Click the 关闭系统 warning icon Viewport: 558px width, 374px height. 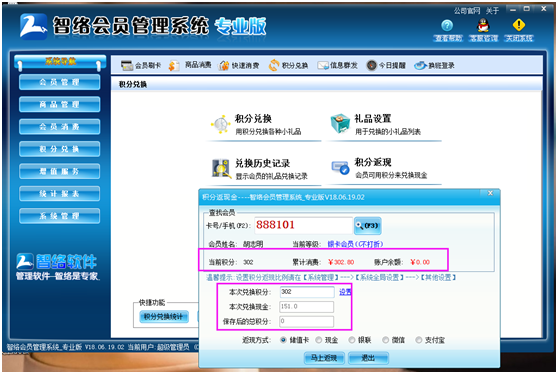tap(518, 25)
